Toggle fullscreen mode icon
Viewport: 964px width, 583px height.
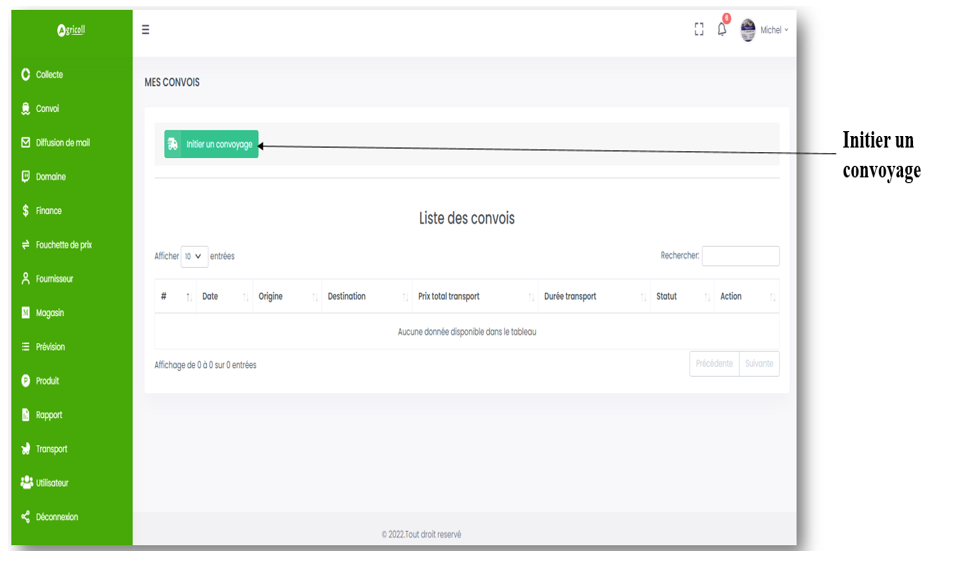(699, 30)
